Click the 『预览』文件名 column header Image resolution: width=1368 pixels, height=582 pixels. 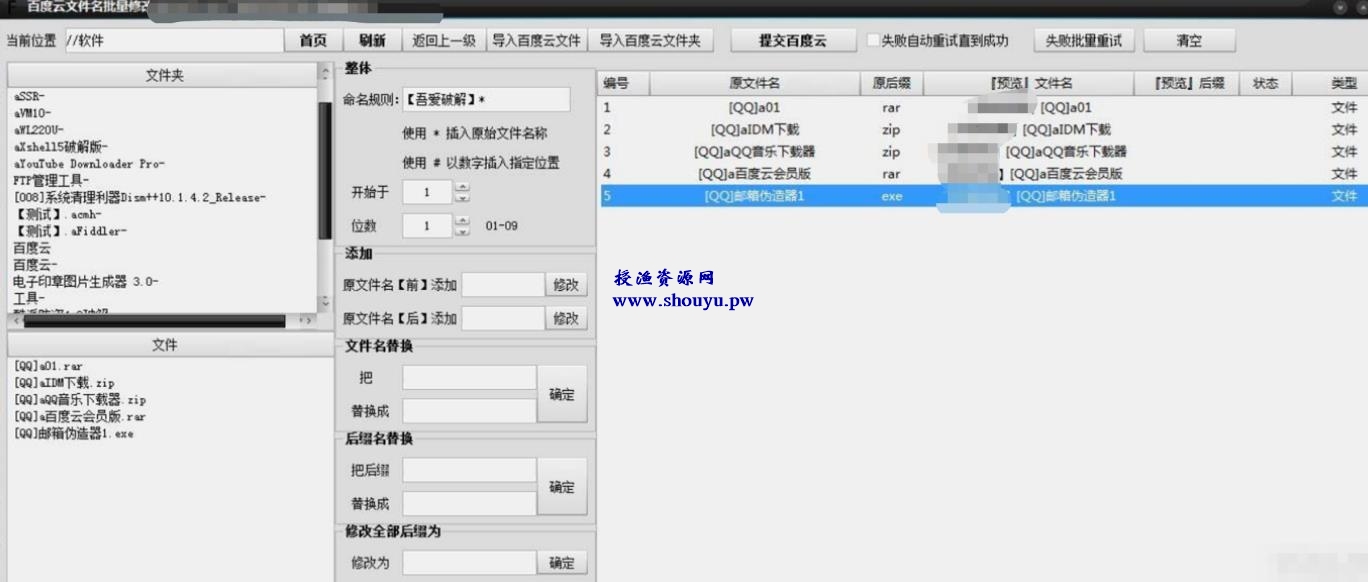pyautogui.click(x=1029, y=83)
